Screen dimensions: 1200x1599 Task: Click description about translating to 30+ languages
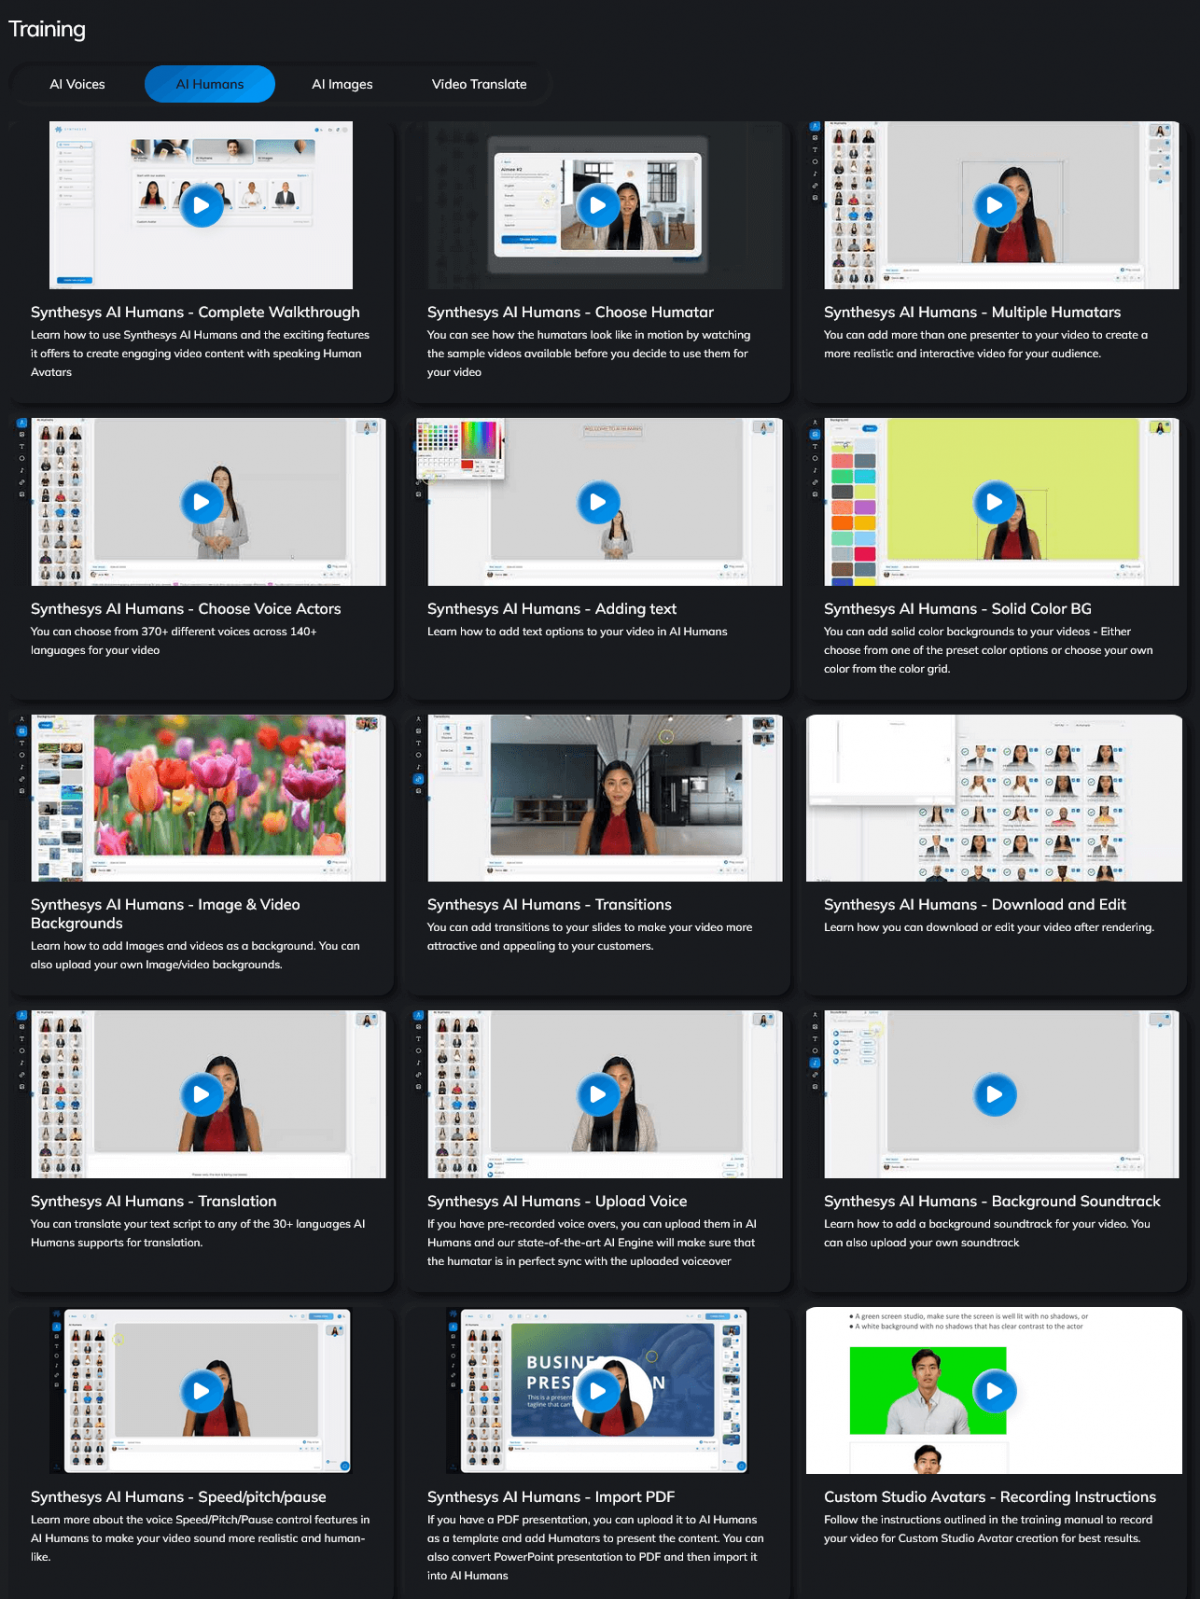pos(198,1233)
